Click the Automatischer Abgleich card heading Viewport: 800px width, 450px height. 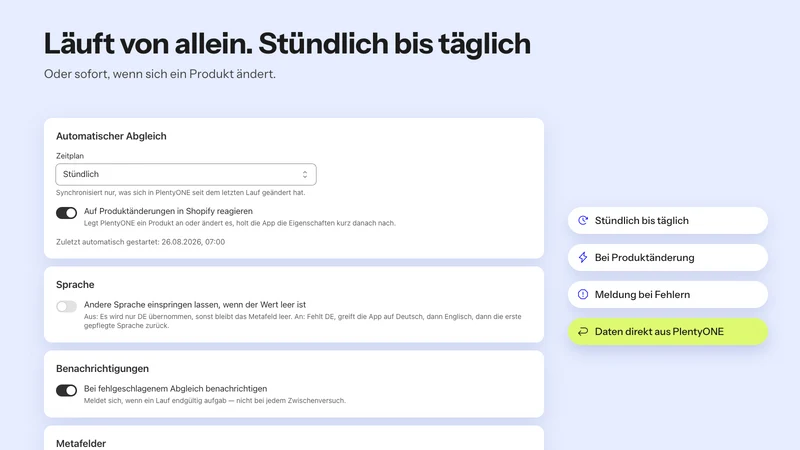(111, 136)
